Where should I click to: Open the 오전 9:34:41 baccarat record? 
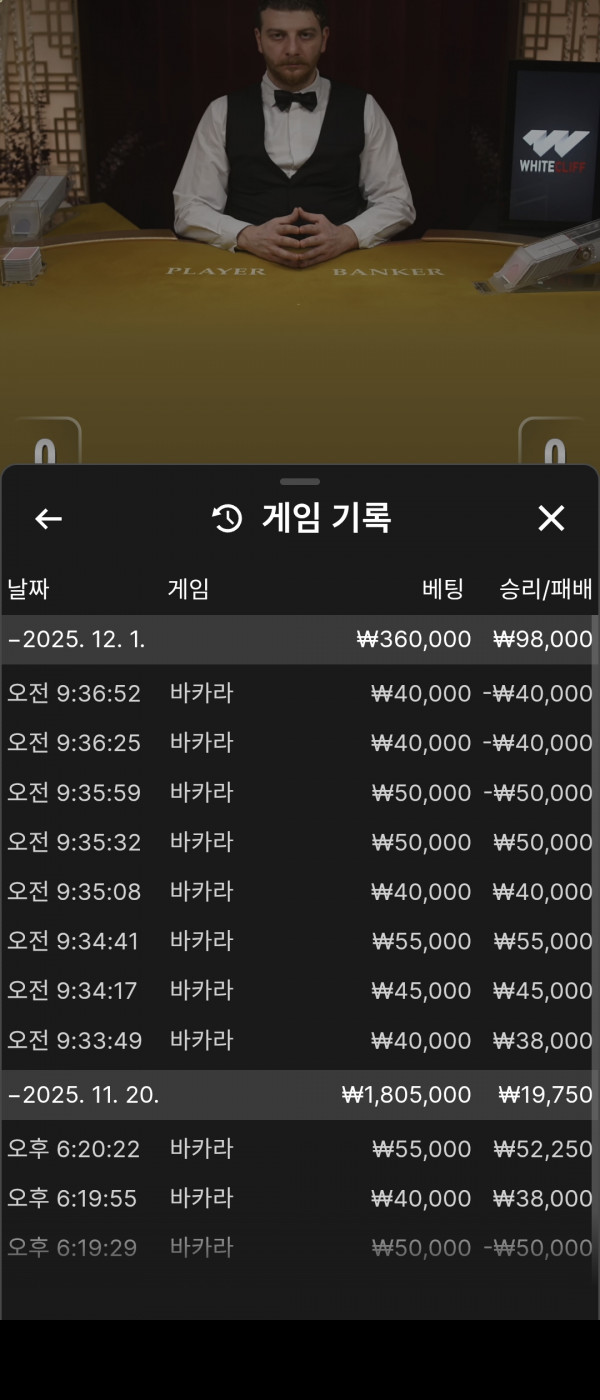[x=300, y=941]
